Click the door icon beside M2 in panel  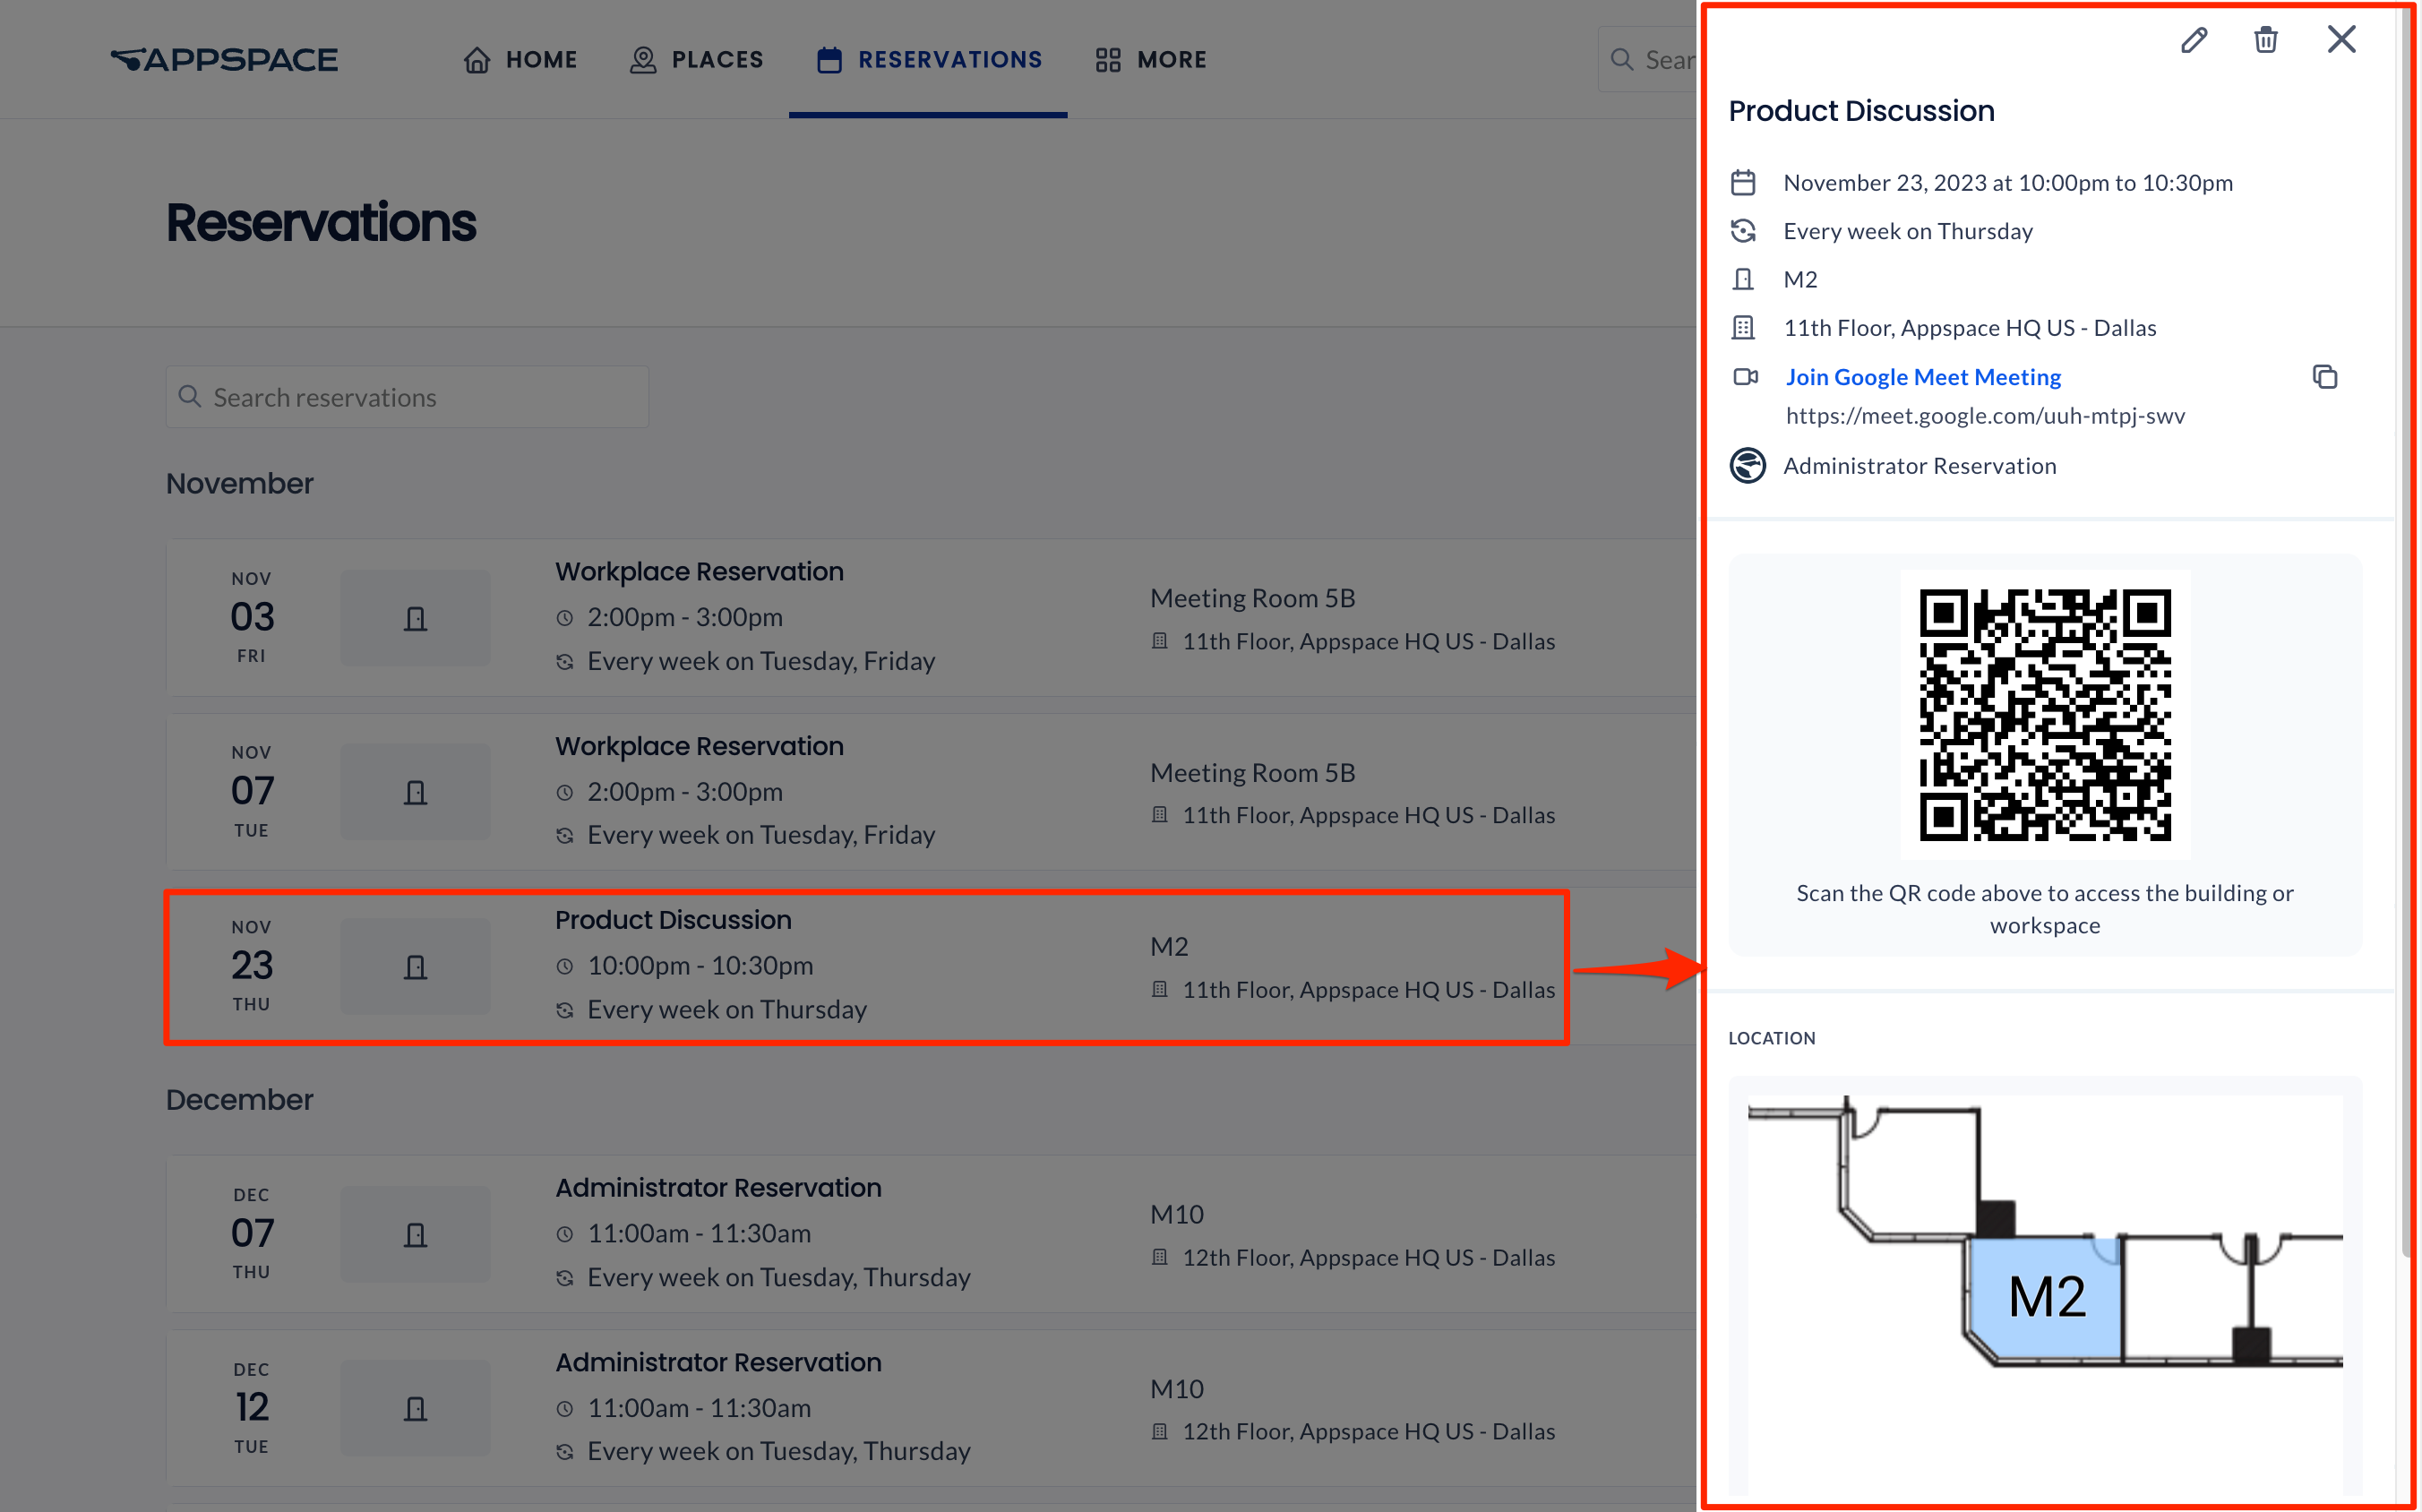tap(1742, 279)
